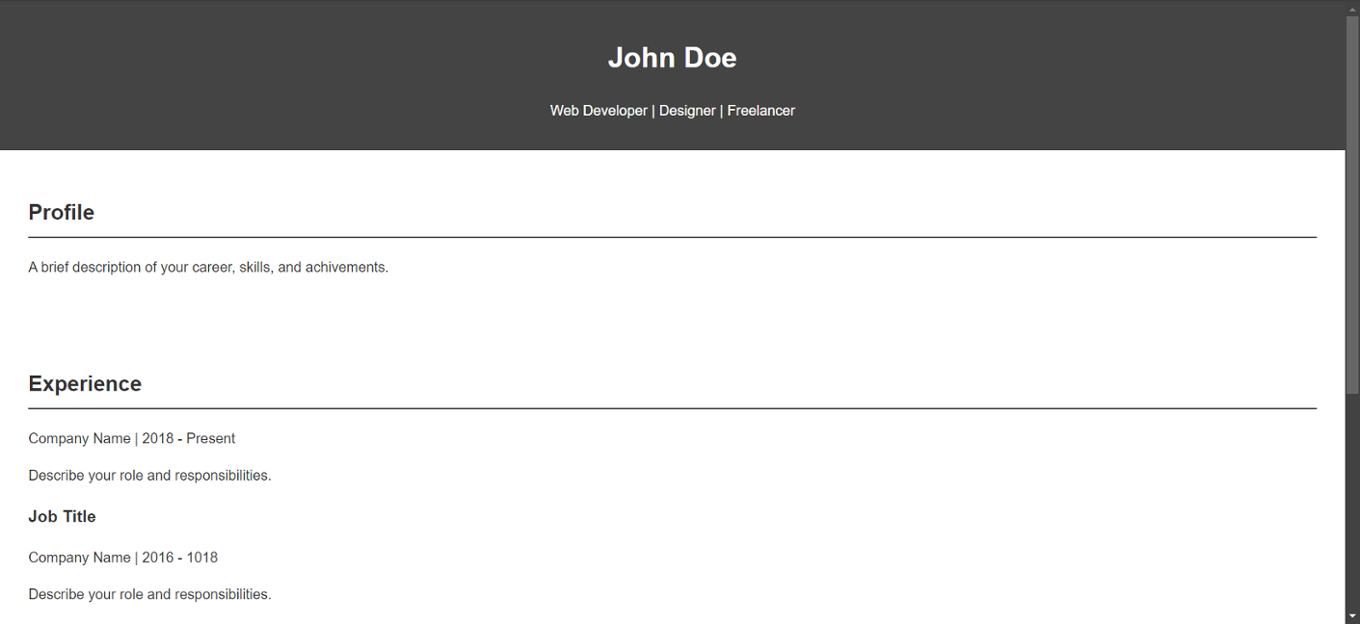Image resolution: width=1360 pixels, height=624 pixels.
Task: Click the role description below Job Title
Action: (x=150, y=594)
